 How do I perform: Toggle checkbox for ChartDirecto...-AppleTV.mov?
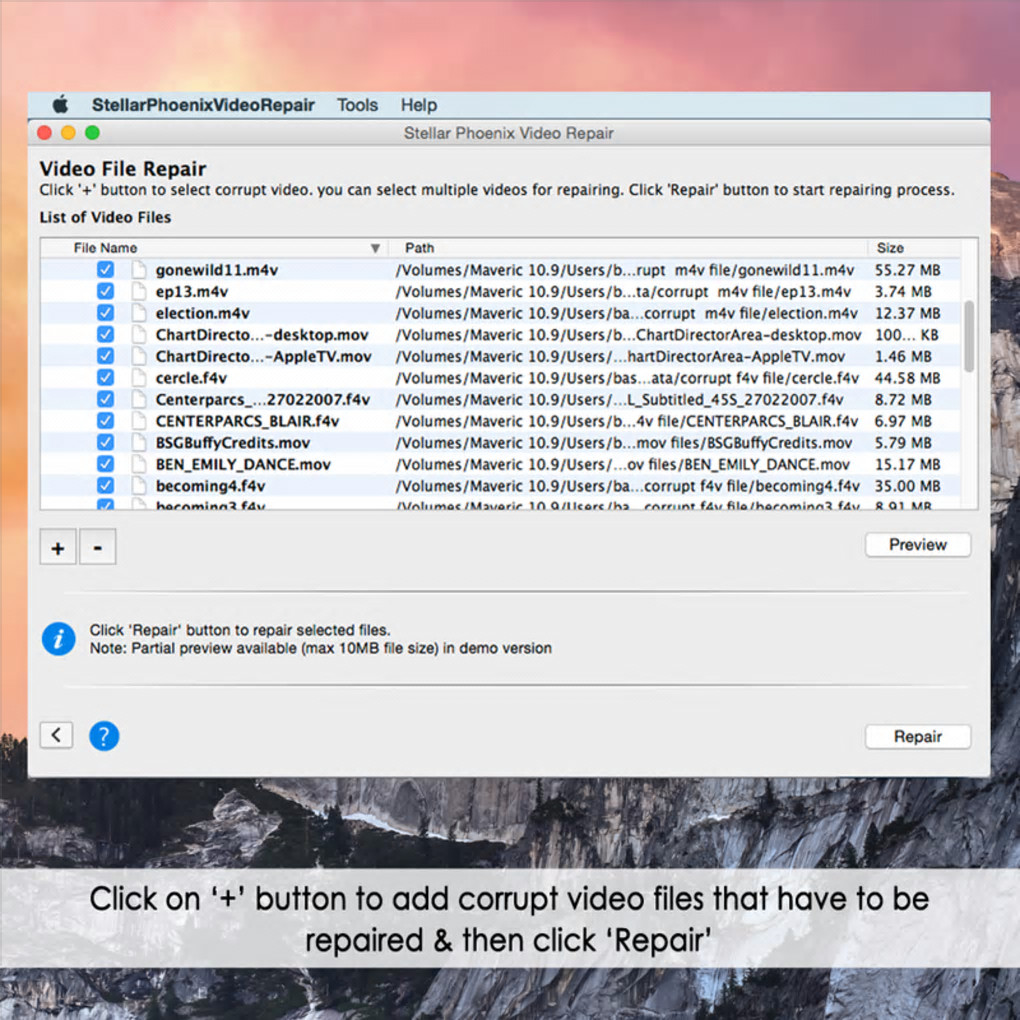105,356
